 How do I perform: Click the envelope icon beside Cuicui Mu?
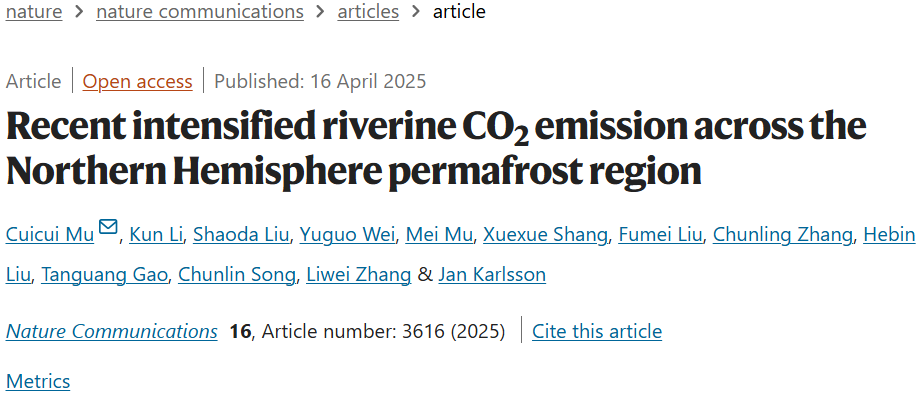(108, 227)
